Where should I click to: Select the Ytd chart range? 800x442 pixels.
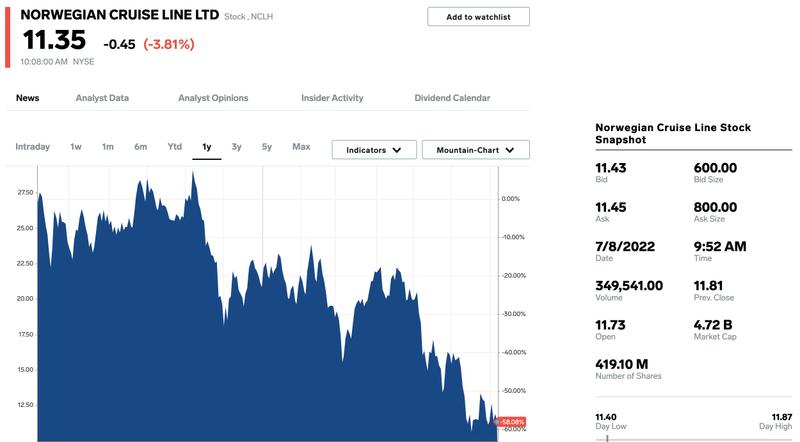(x=174, y=147)
